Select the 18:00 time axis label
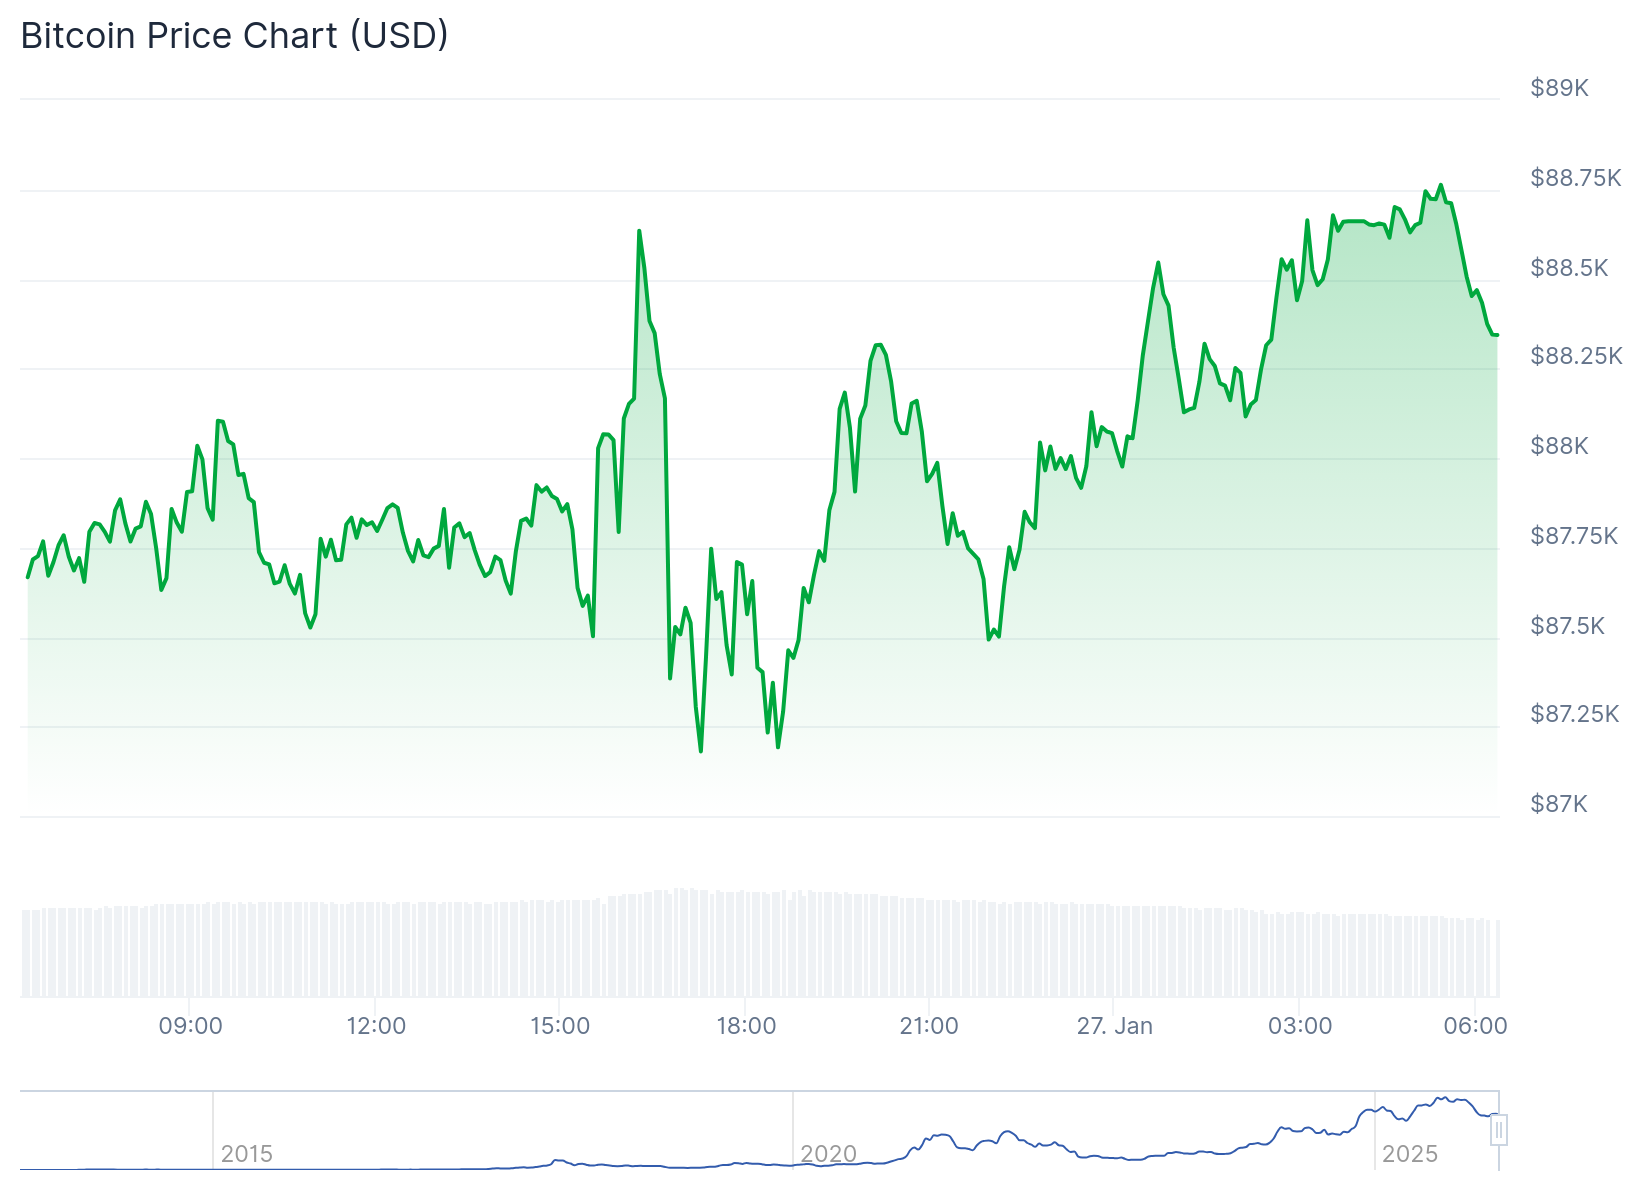 tap(746, 1026)
